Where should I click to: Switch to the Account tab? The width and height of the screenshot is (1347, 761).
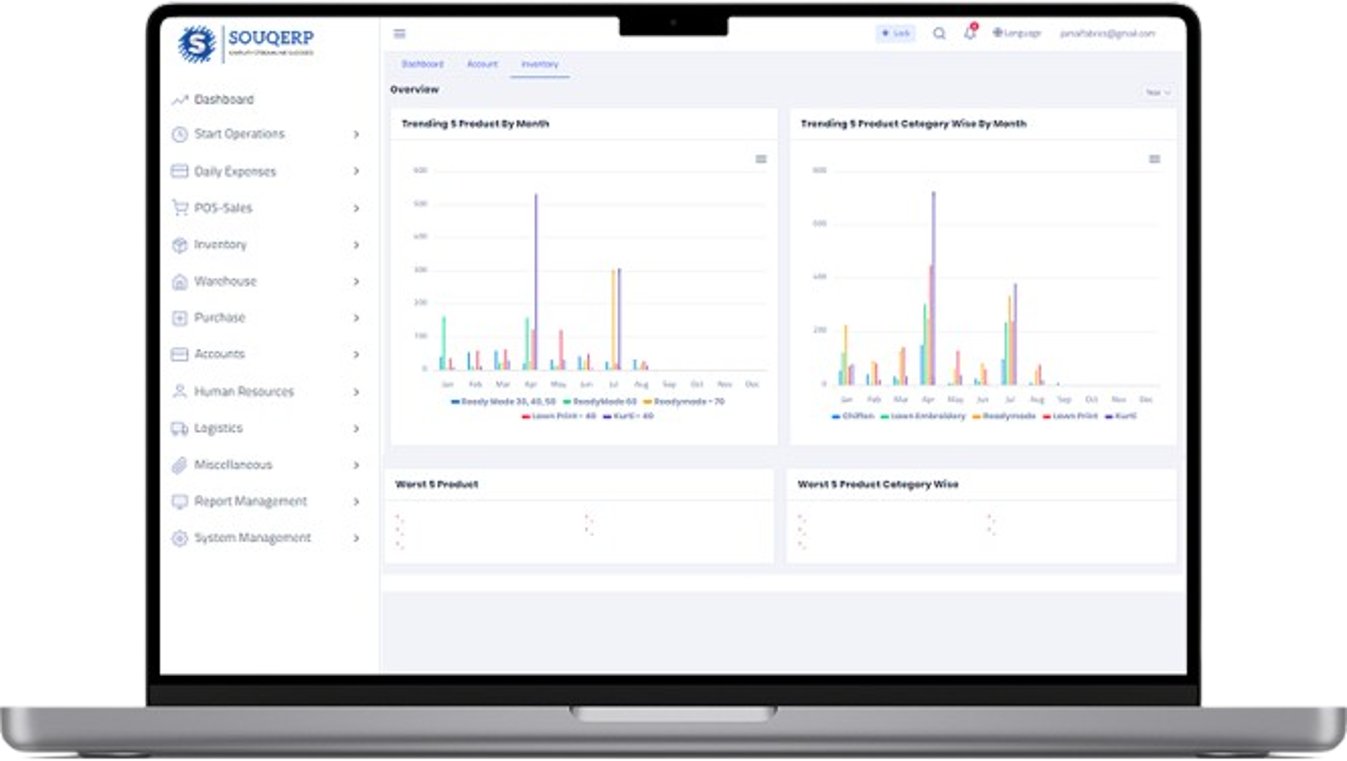[x=483, y=64]
